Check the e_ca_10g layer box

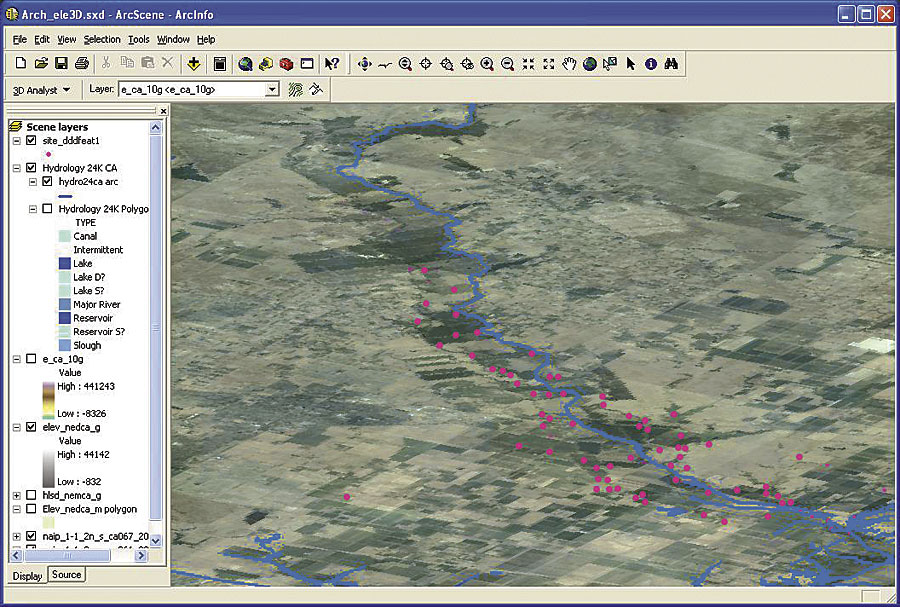32,359
